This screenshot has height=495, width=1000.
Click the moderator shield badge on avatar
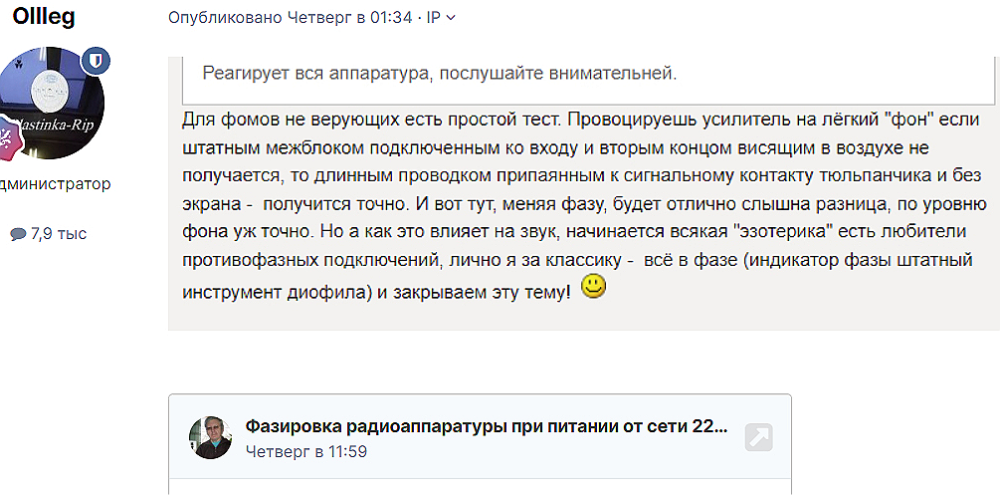[x=93, y=60]
